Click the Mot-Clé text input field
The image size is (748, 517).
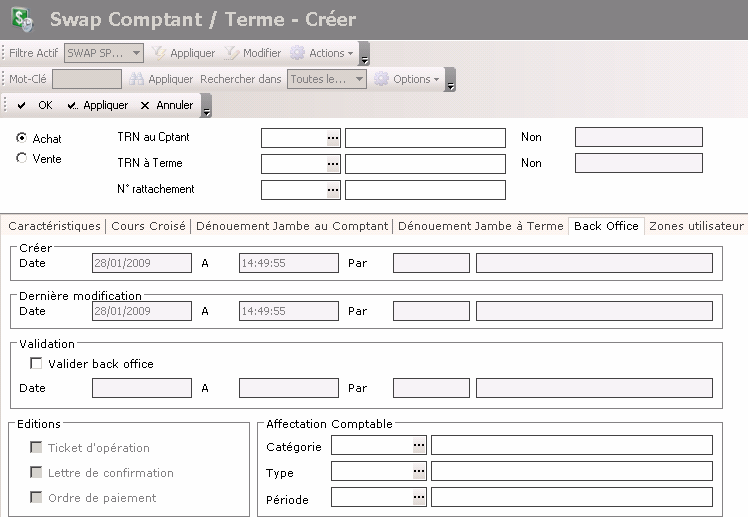[87, 79]
